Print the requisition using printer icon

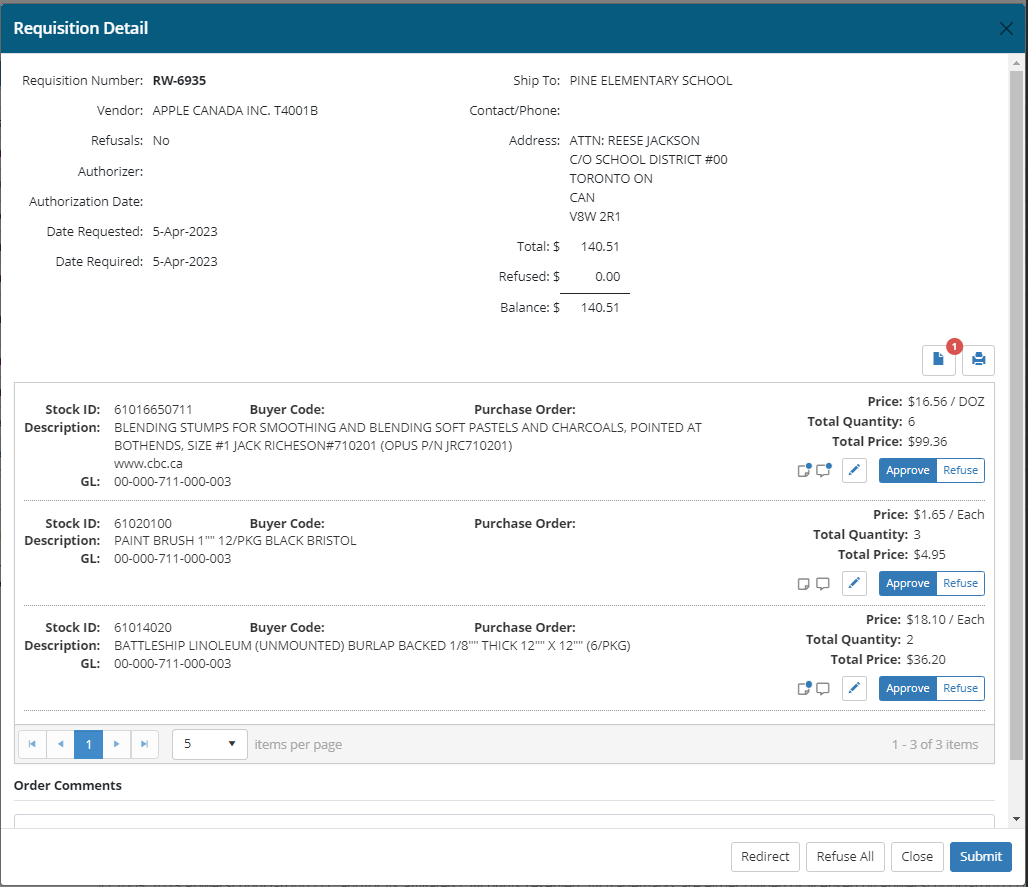978,360
